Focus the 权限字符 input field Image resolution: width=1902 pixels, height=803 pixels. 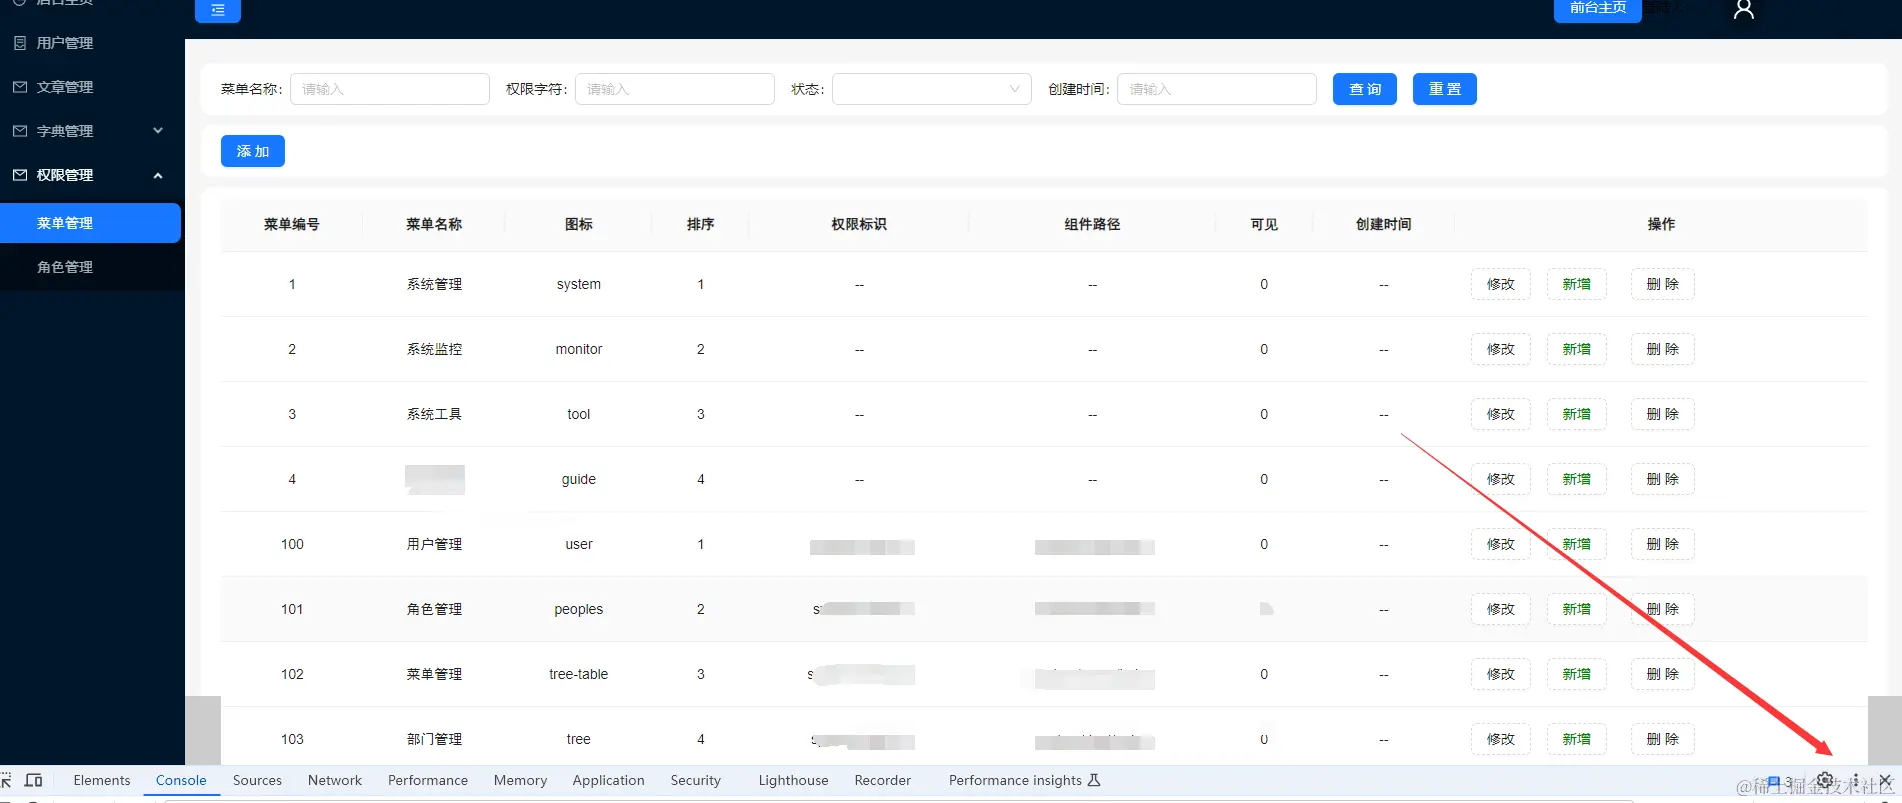(x=674, y=89)
